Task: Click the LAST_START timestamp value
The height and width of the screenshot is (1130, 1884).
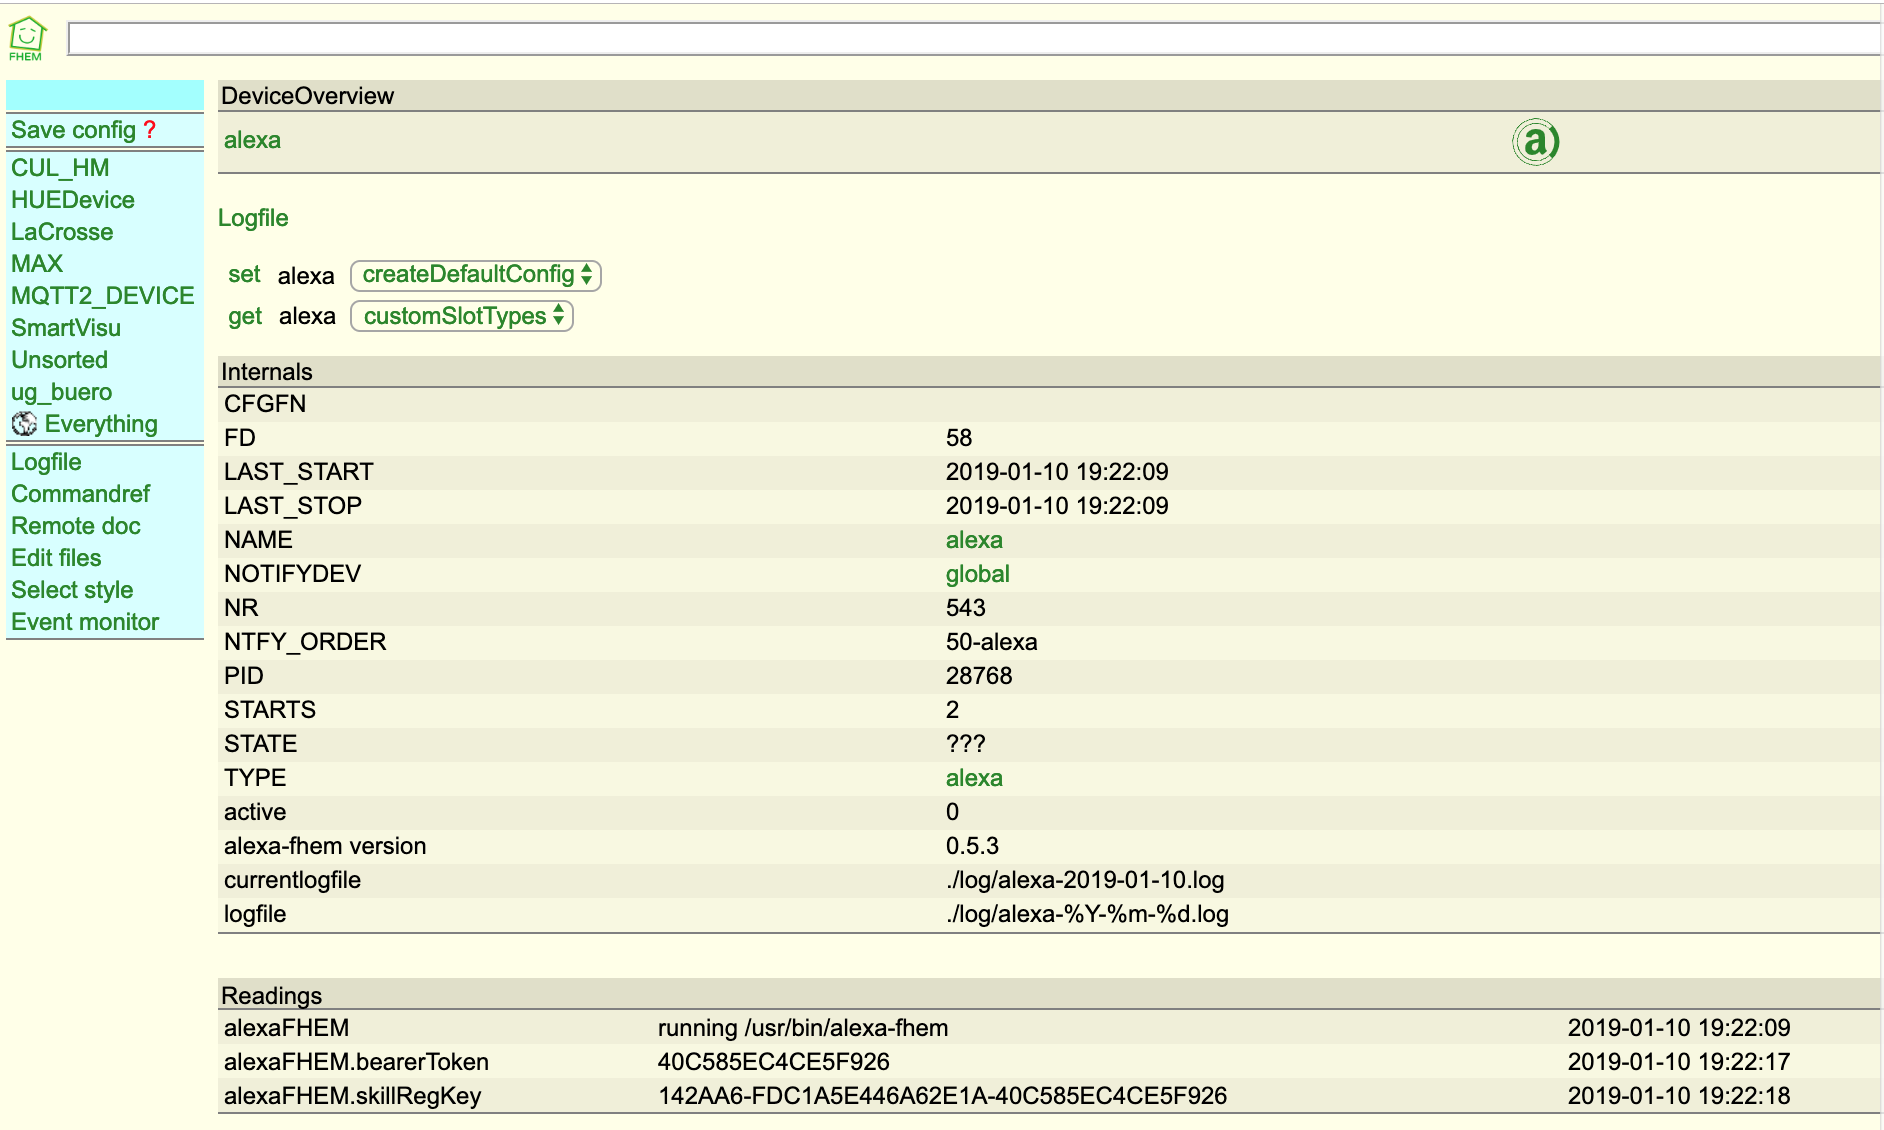Action: click(x=1057, y=472)
